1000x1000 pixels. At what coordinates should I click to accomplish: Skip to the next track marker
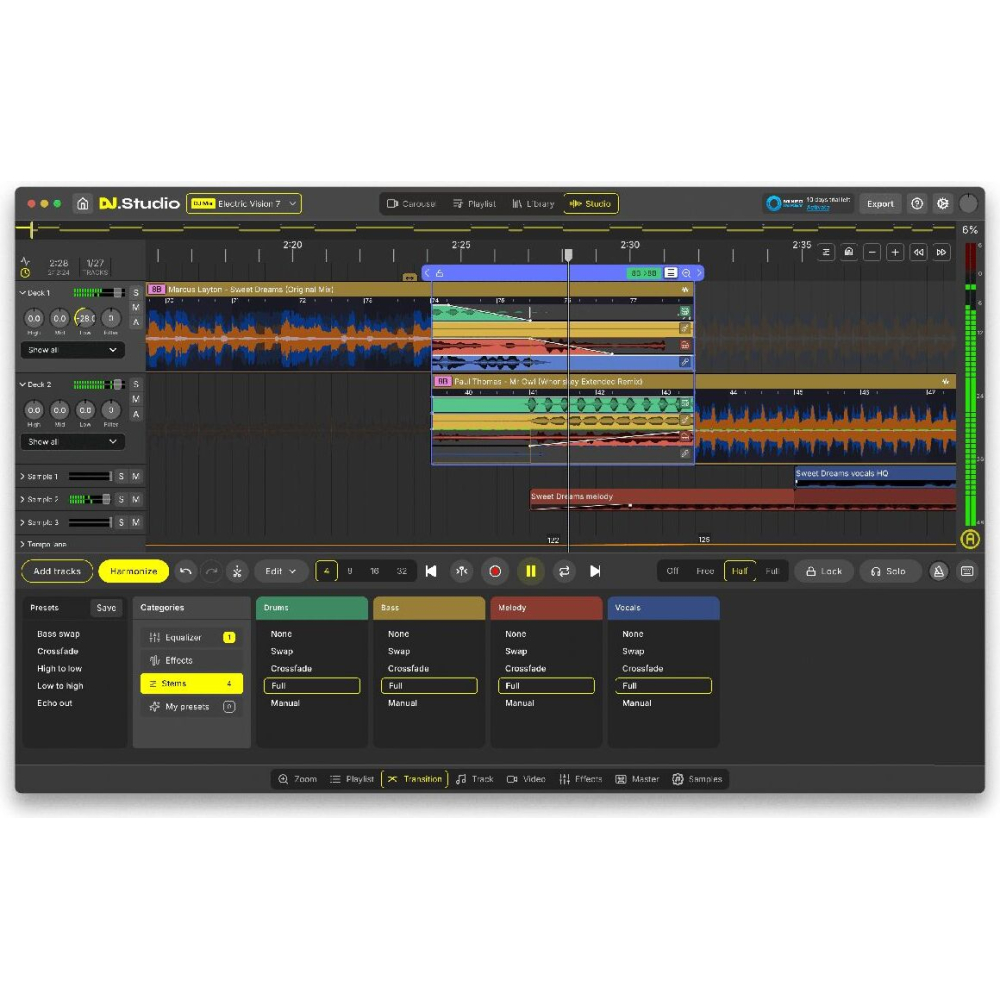tap(596, 571)
